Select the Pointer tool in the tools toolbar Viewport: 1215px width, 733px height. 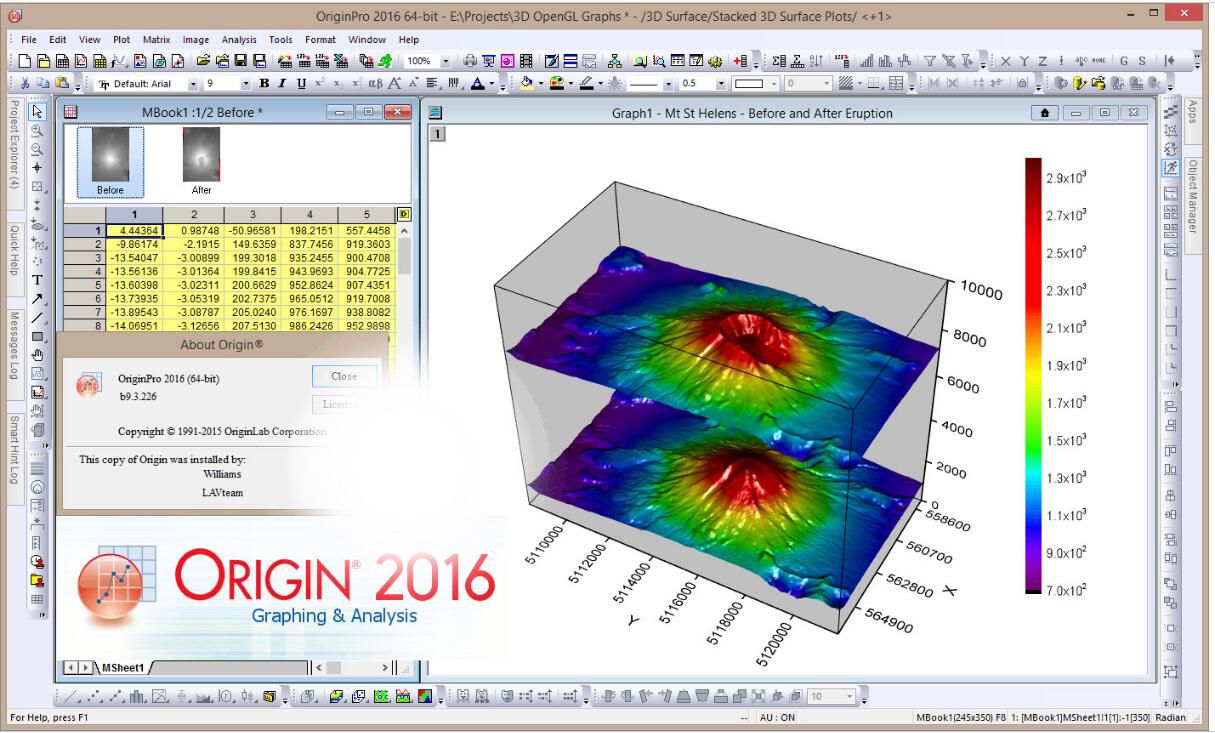coord(37,112)
